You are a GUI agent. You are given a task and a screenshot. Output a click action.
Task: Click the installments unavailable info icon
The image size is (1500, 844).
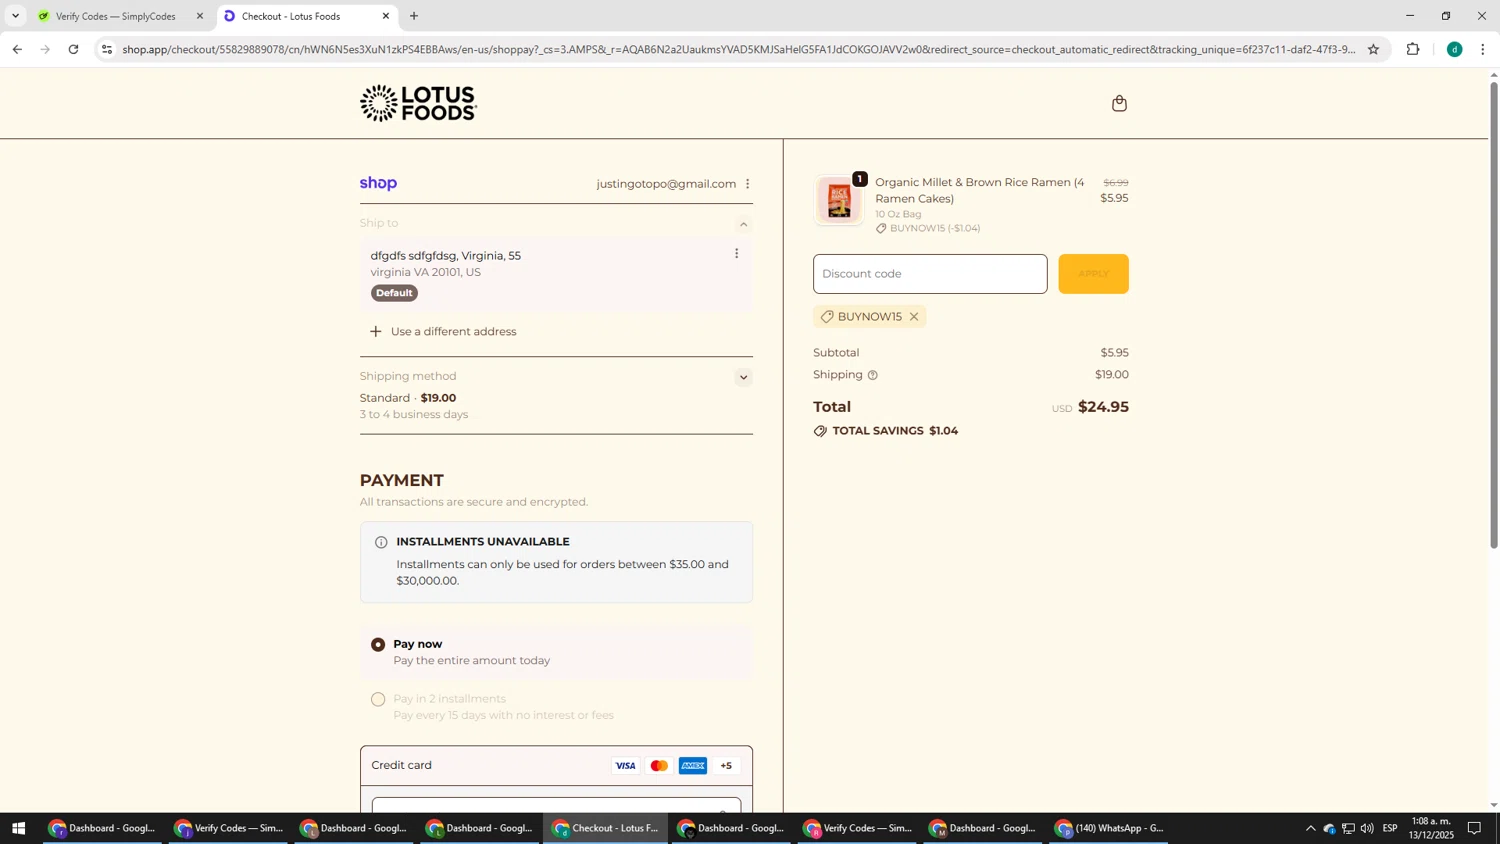tap(381, 543)
